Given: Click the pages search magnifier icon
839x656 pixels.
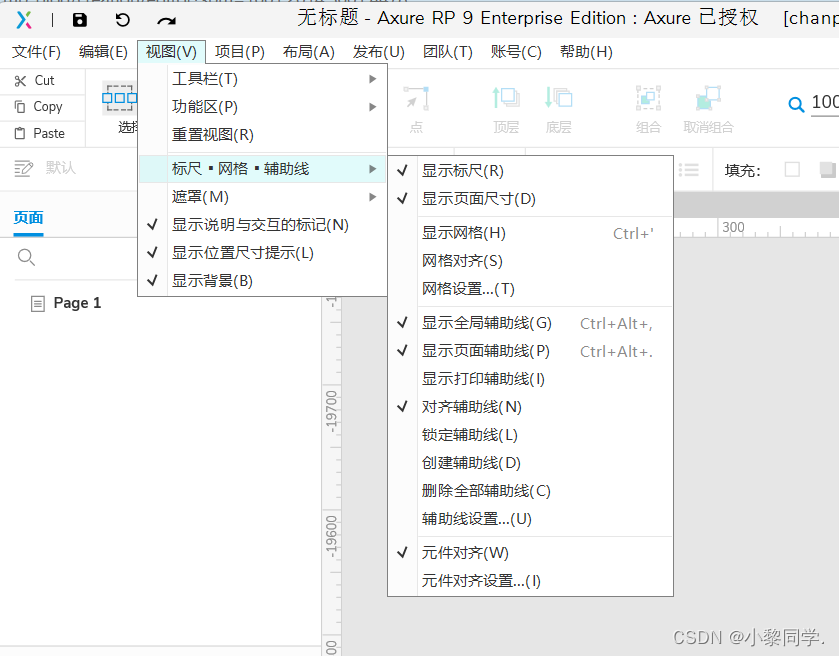Looking at the screenshot, I should click(26, 257).
